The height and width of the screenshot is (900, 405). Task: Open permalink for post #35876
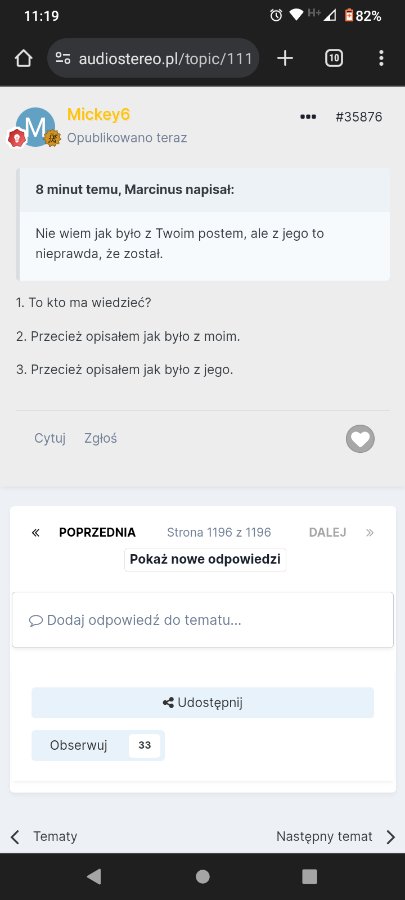pos(359,117)
